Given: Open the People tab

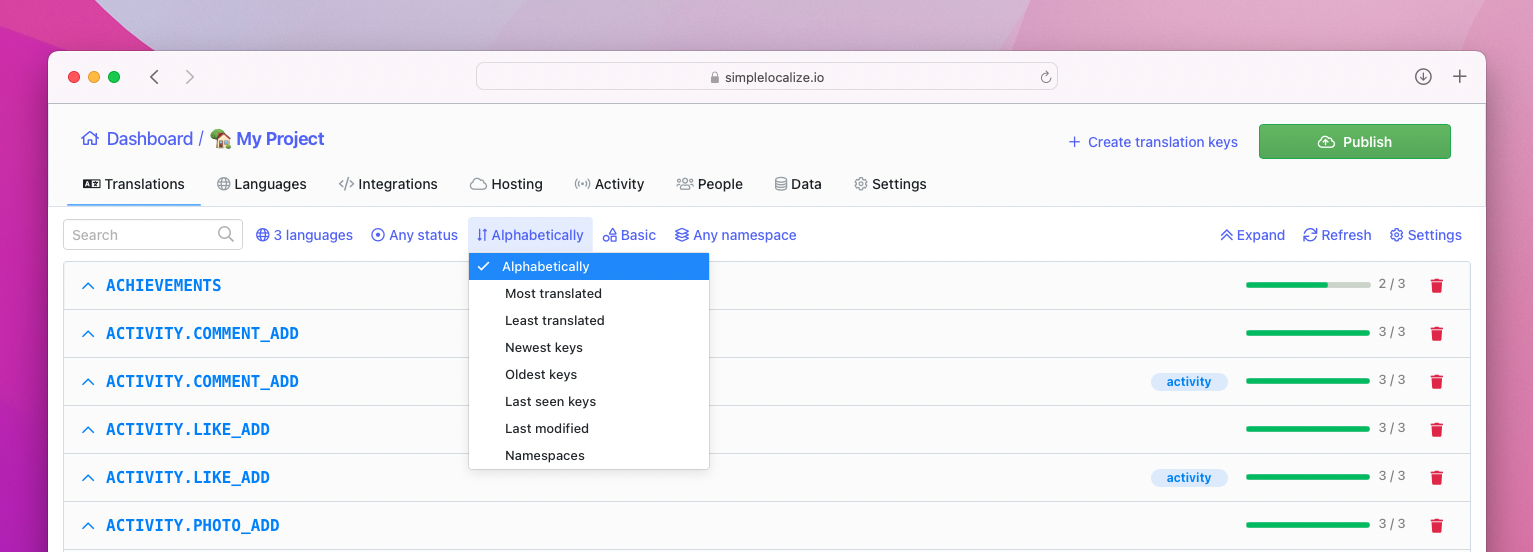Looking at the screenshot, I should 709,184.
